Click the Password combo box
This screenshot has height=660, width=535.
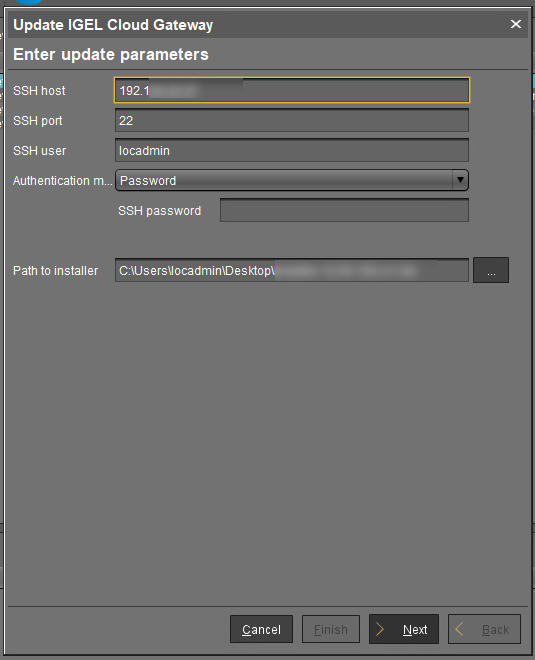pos(292,180)
